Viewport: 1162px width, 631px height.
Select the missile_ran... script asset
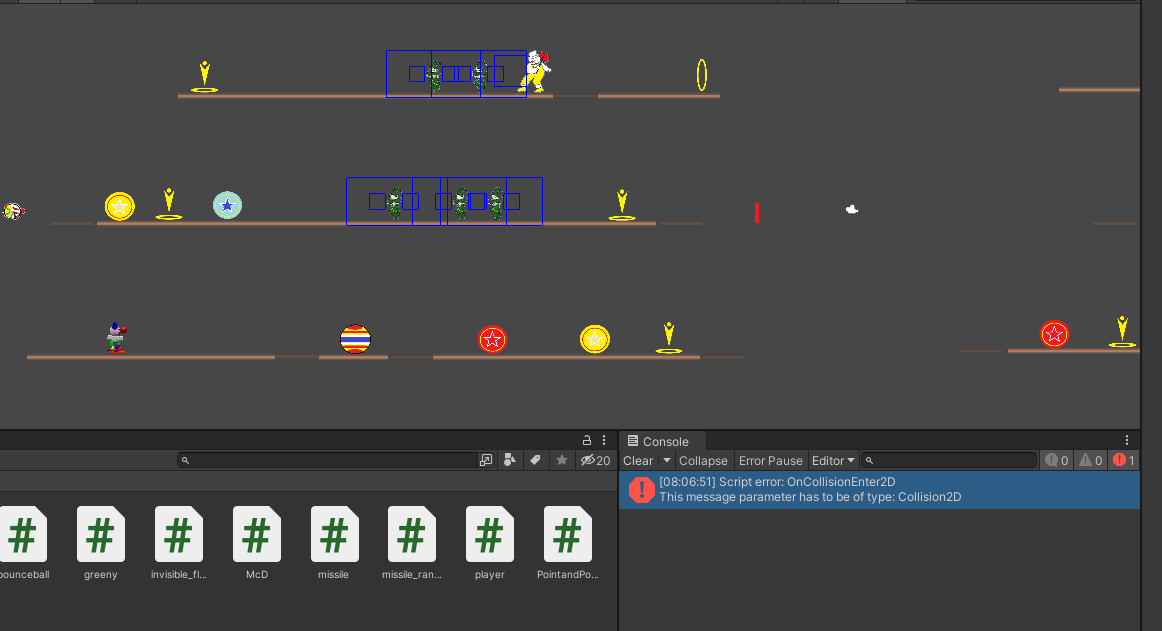click(412, 544)
